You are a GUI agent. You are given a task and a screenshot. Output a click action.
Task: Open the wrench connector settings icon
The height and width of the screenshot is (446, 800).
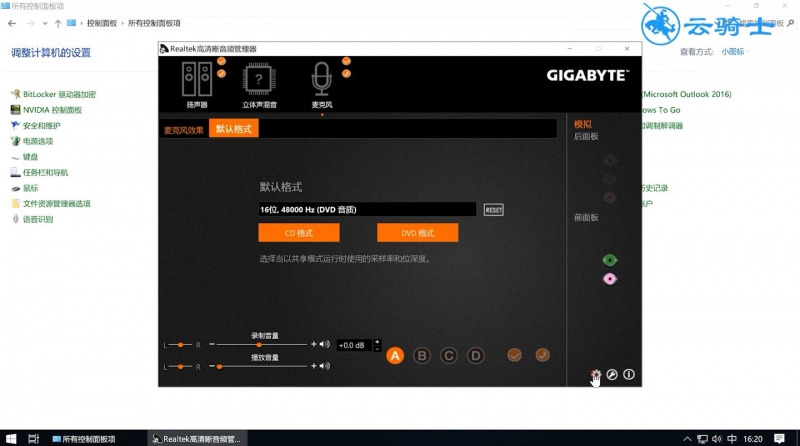pyautogui.click(x=612, y=375)
